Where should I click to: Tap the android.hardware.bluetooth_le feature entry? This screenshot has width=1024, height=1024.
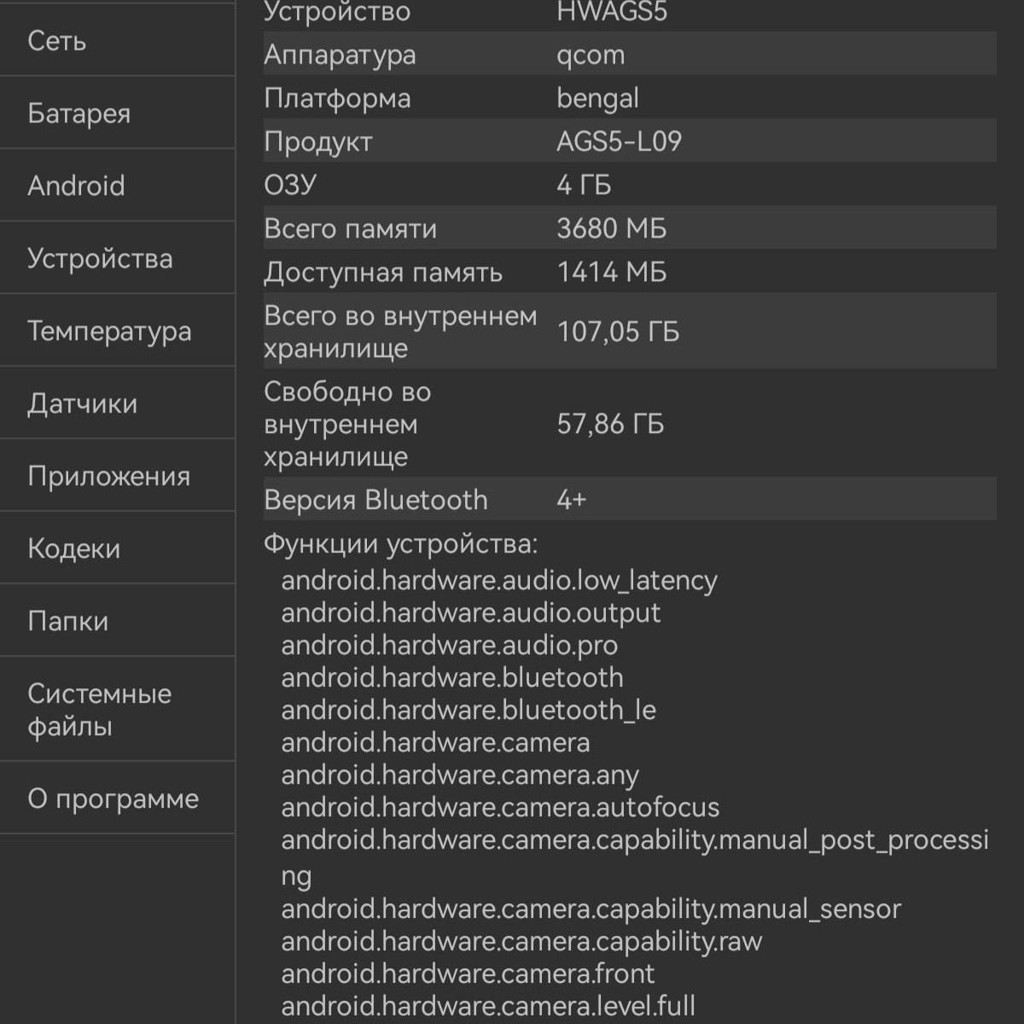[x=468, y=710]
